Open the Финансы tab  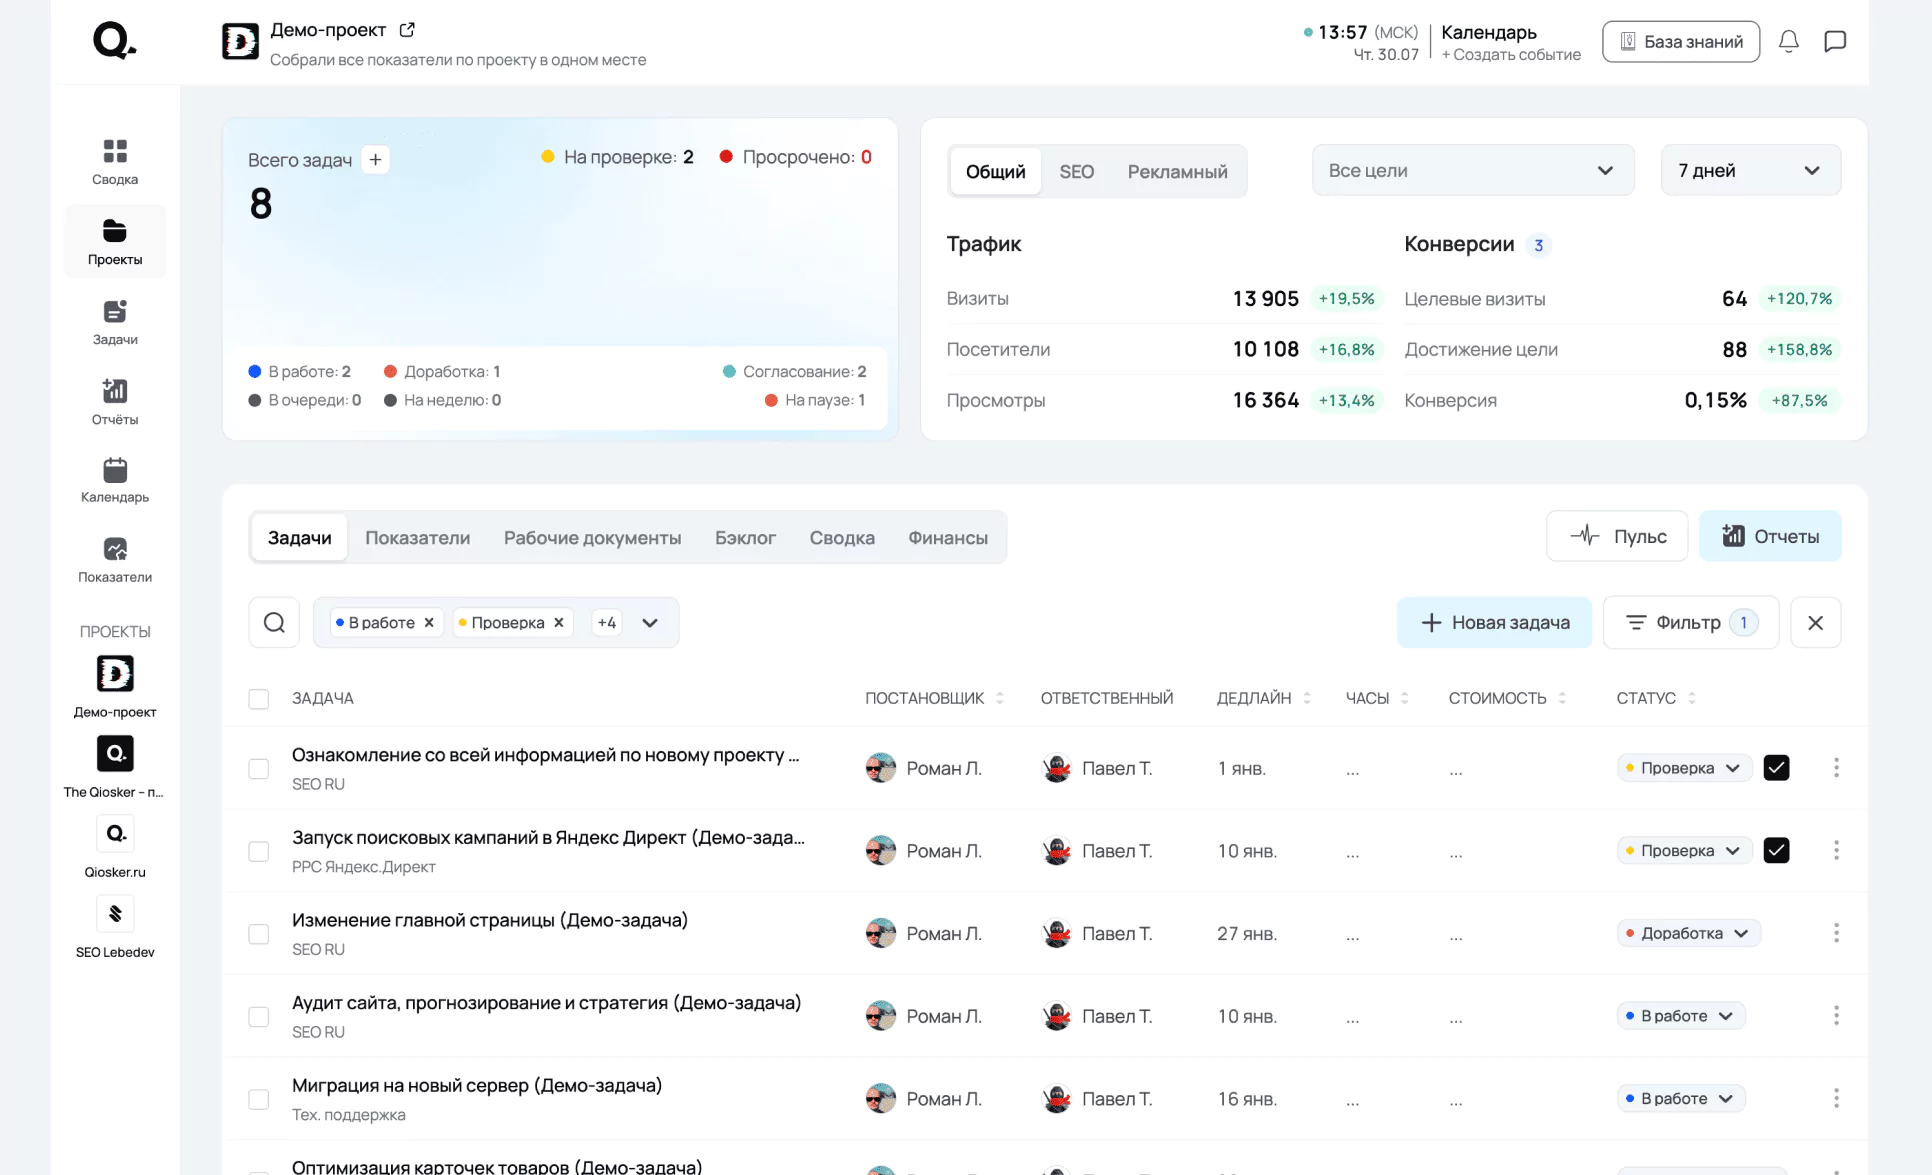[948, 538]
